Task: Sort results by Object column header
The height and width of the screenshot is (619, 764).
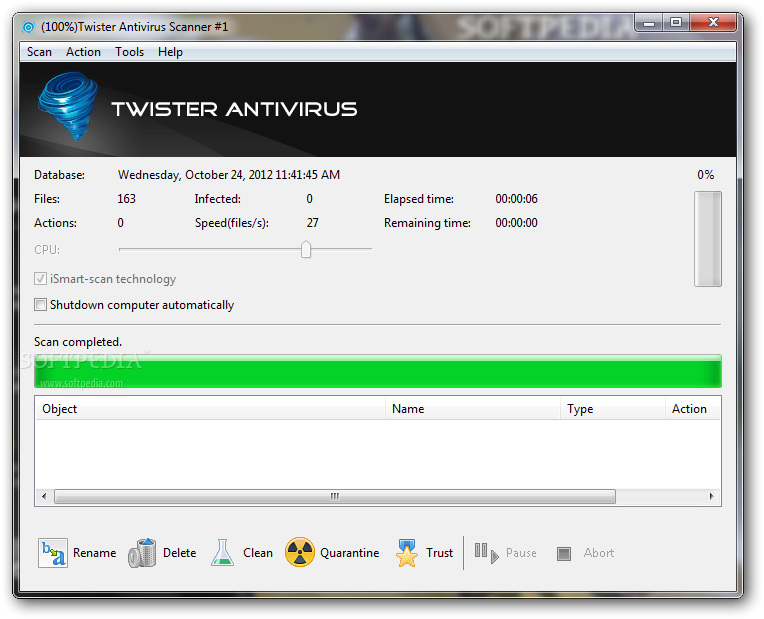Action: click(x=210, y=409)
